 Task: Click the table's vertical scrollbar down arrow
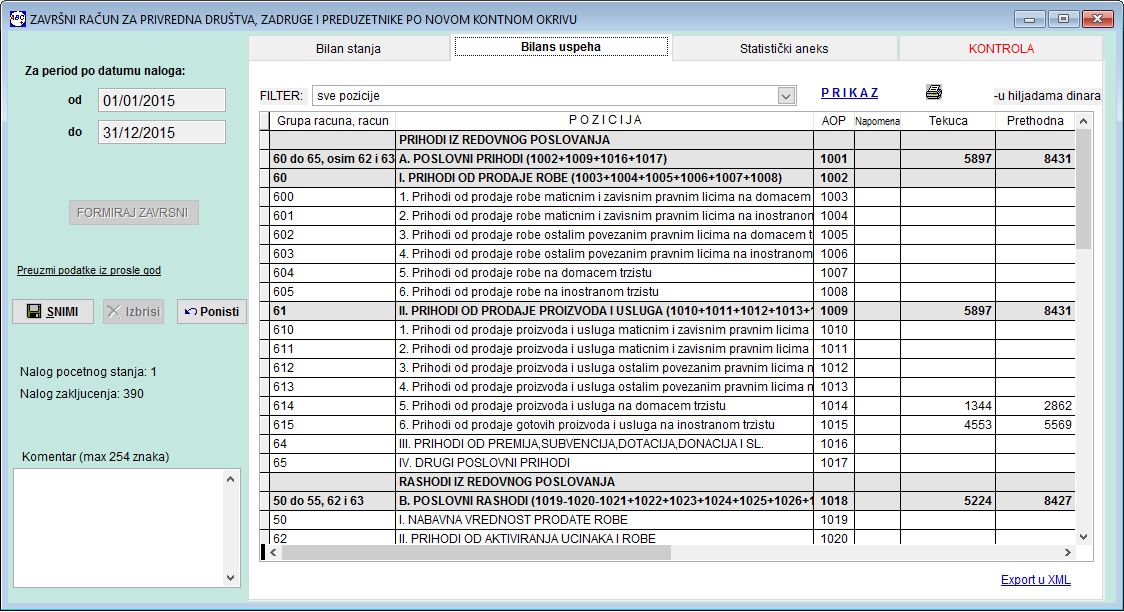tap(1083, 537)
